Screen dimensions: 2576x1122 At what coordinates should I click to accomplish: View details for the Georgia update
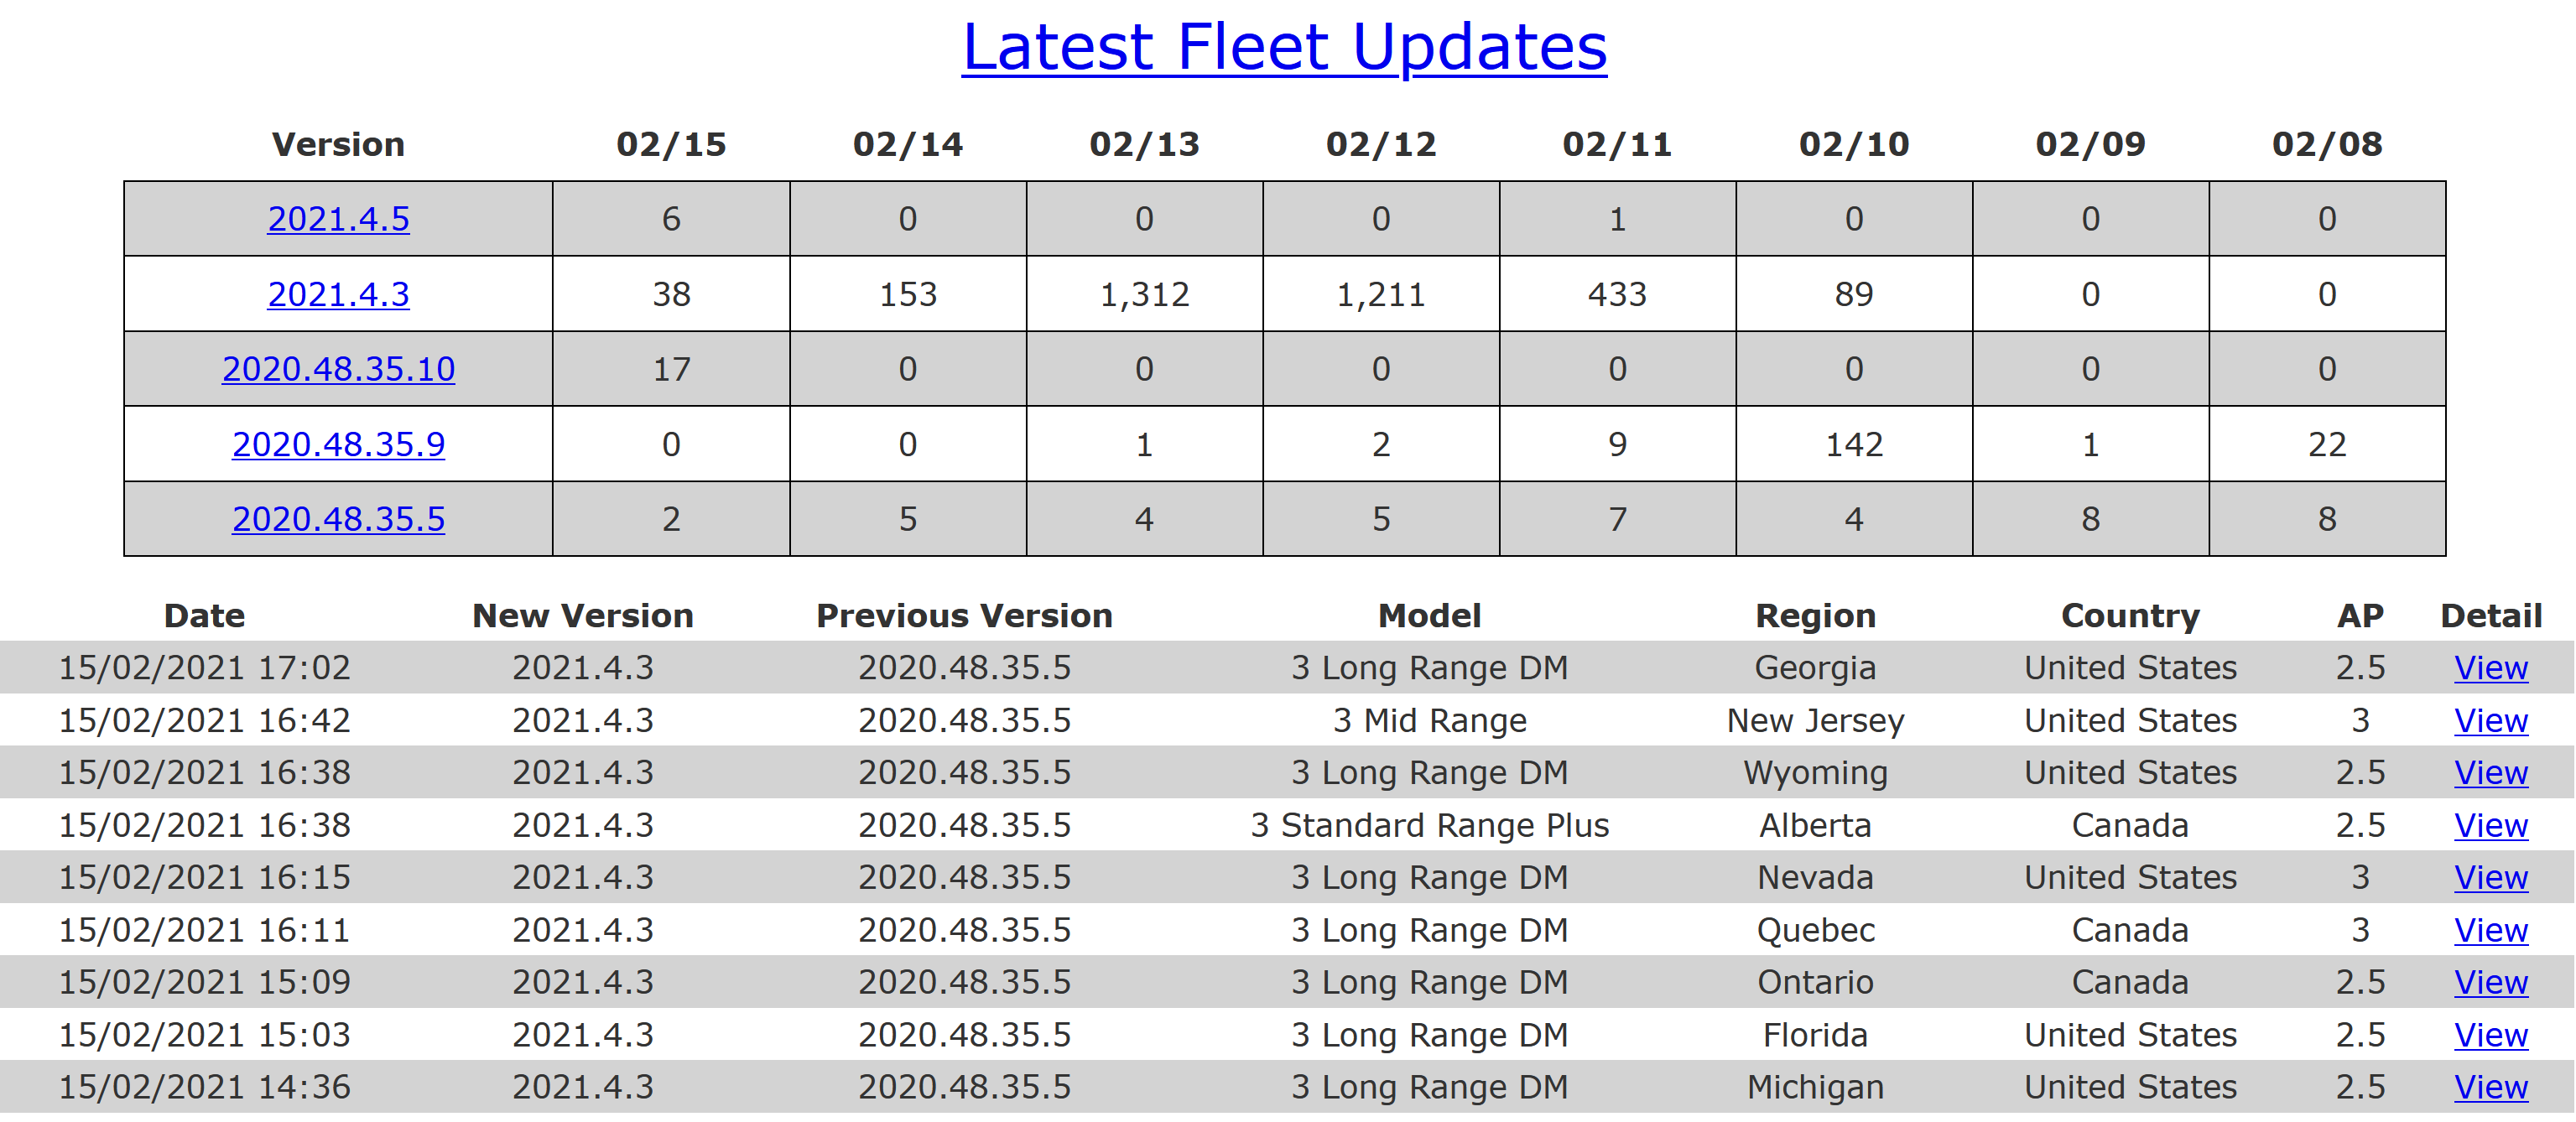pos(2490,668)
